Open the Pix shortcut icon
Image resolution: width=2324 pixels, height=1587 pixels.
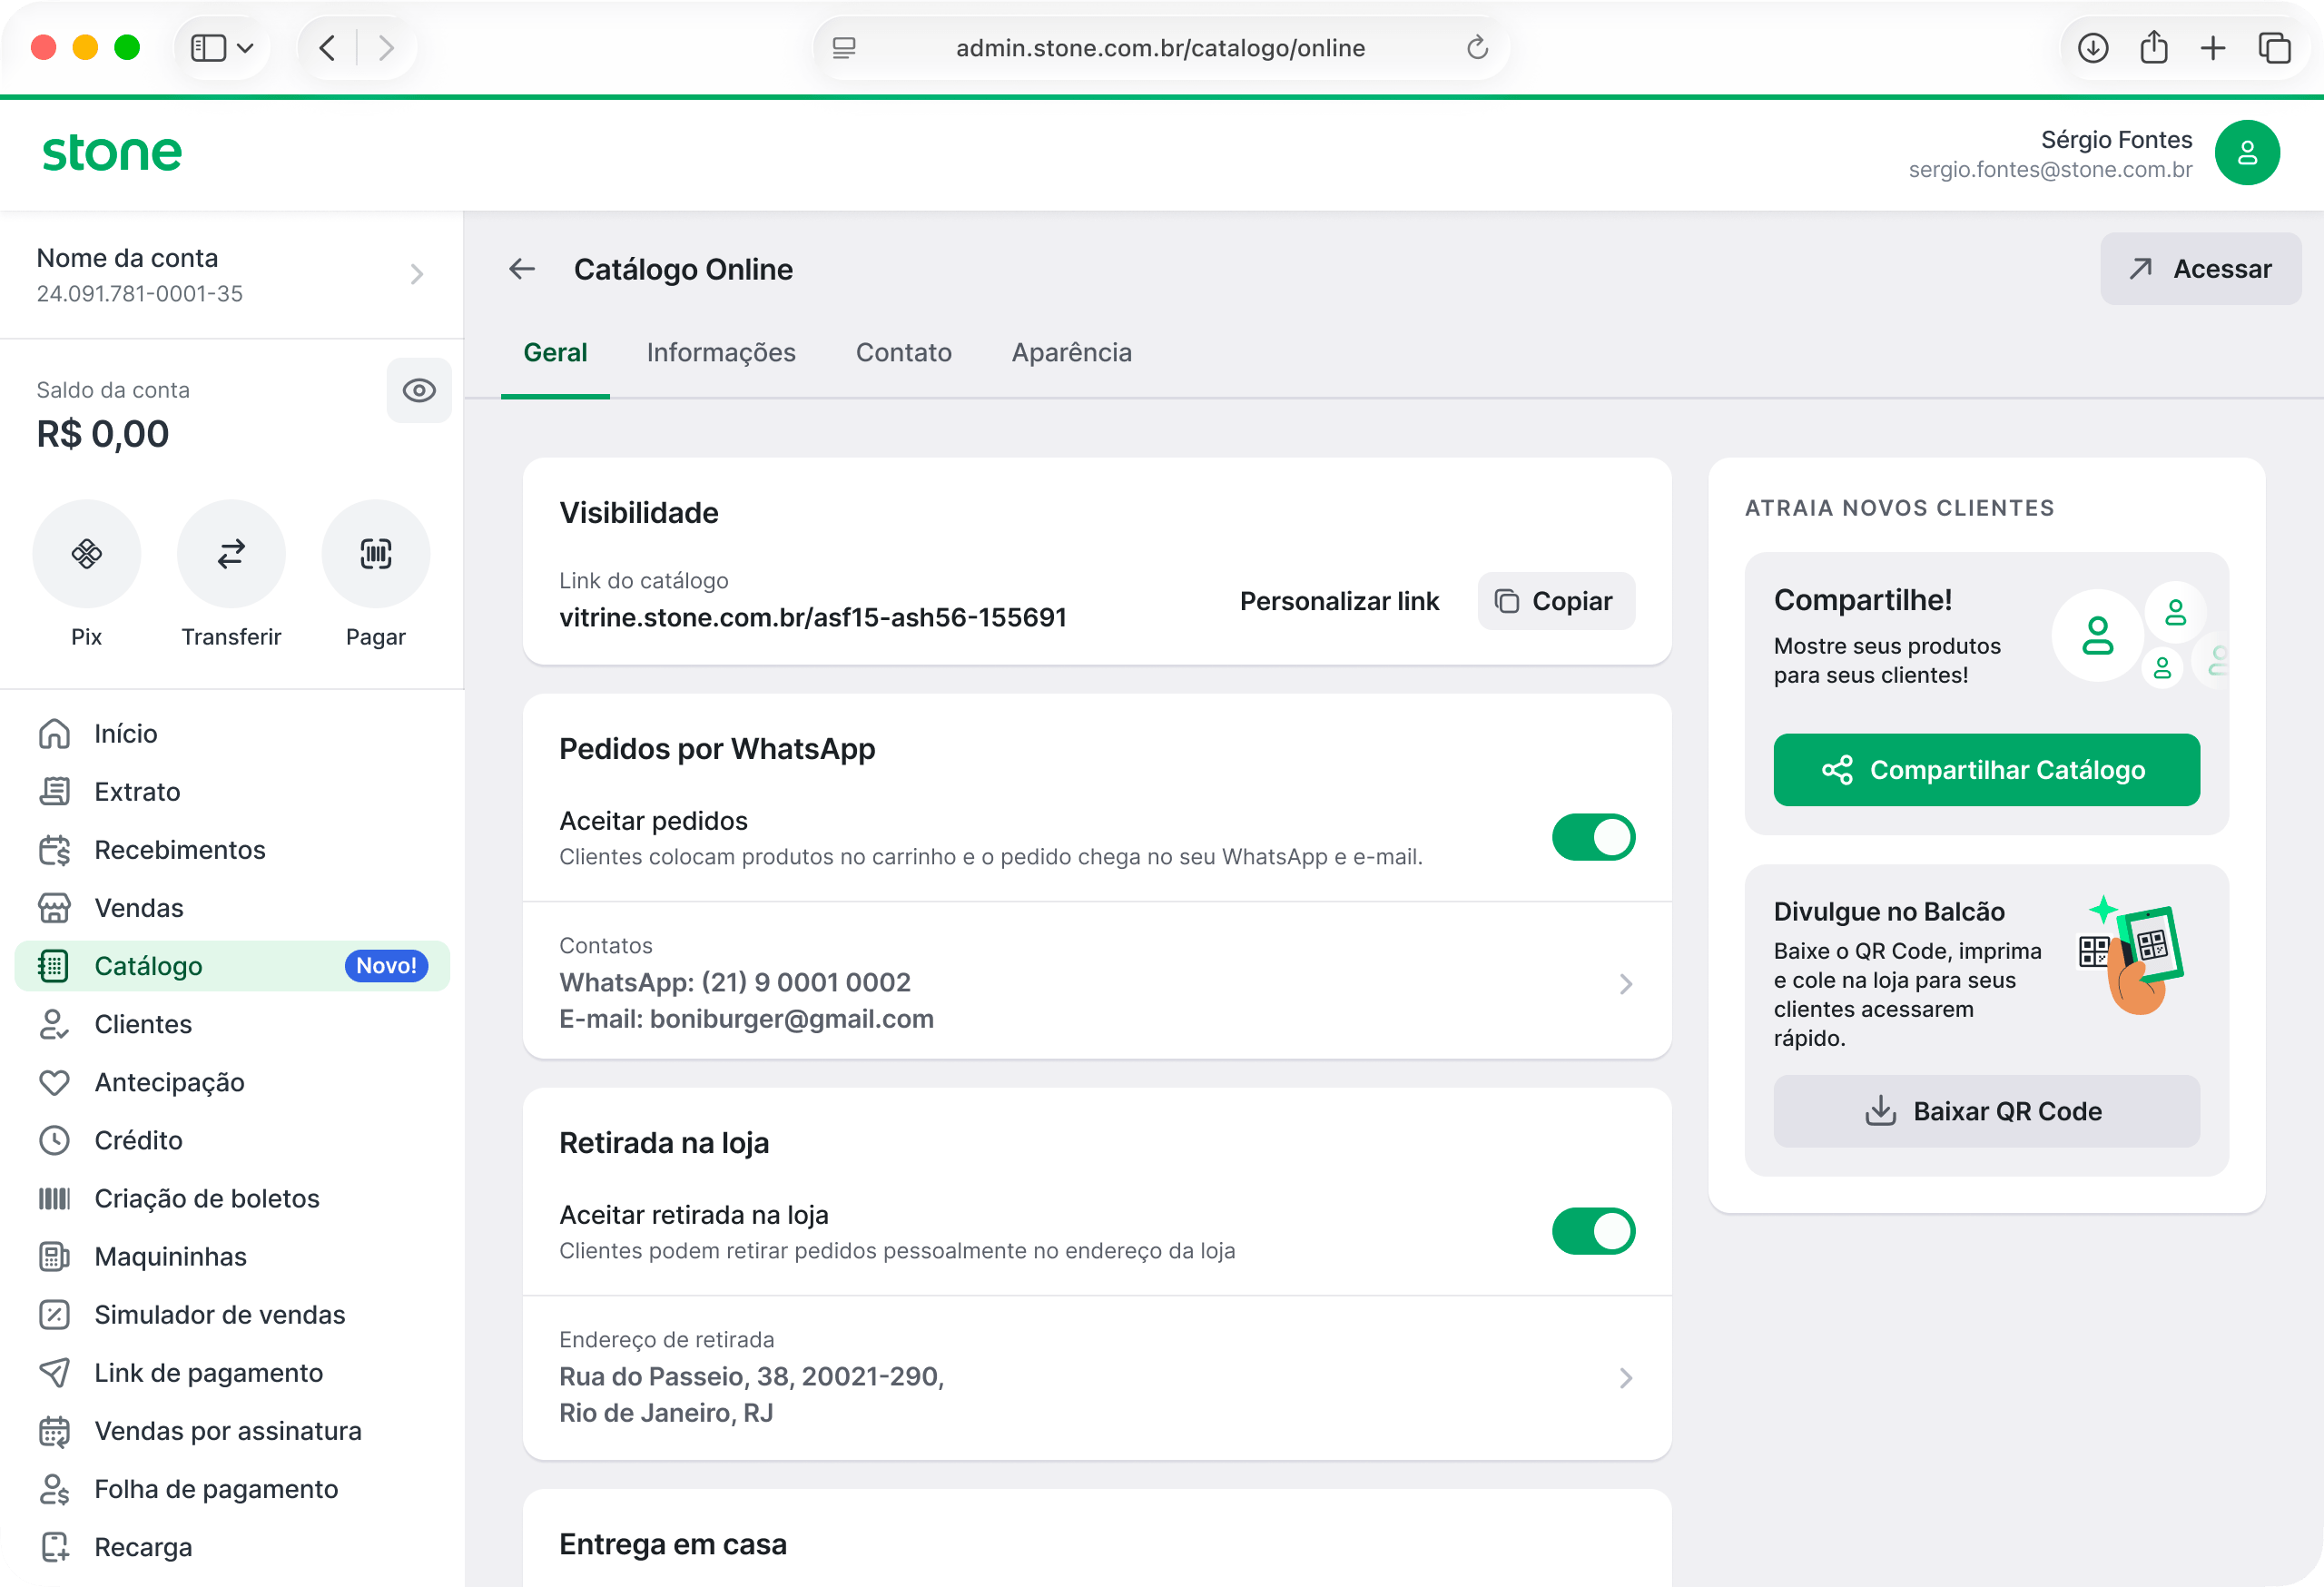click(x=87, y=554)
